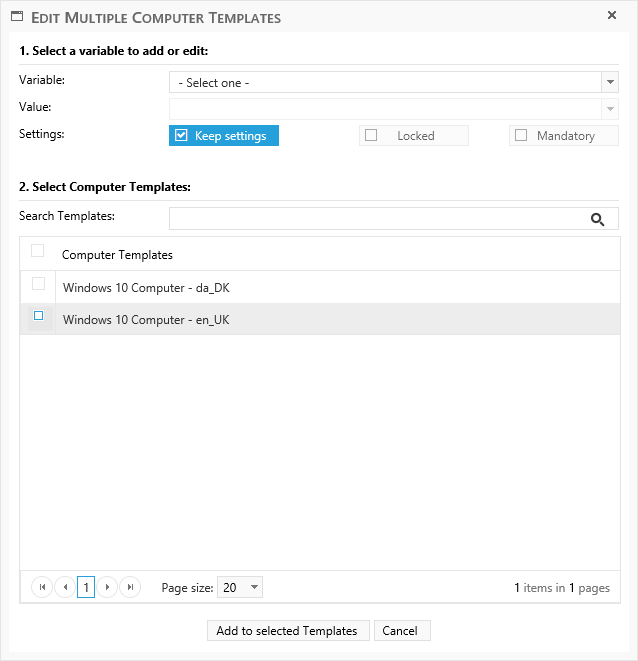Select page number 1 in pager
Screen dimensions: 638x661
pyautogui.click(x=86, y=588)
